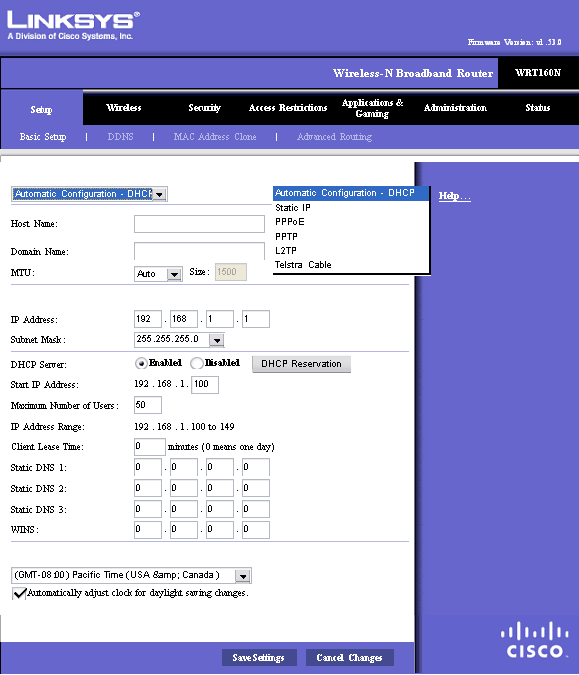
Task: Open MAC Address Clone sub-tab
Action: click(x=215, y=136)
